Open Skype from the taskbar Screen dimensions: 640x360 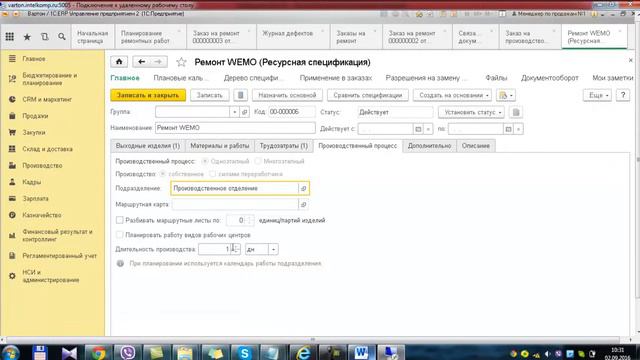tap(244, 353)
